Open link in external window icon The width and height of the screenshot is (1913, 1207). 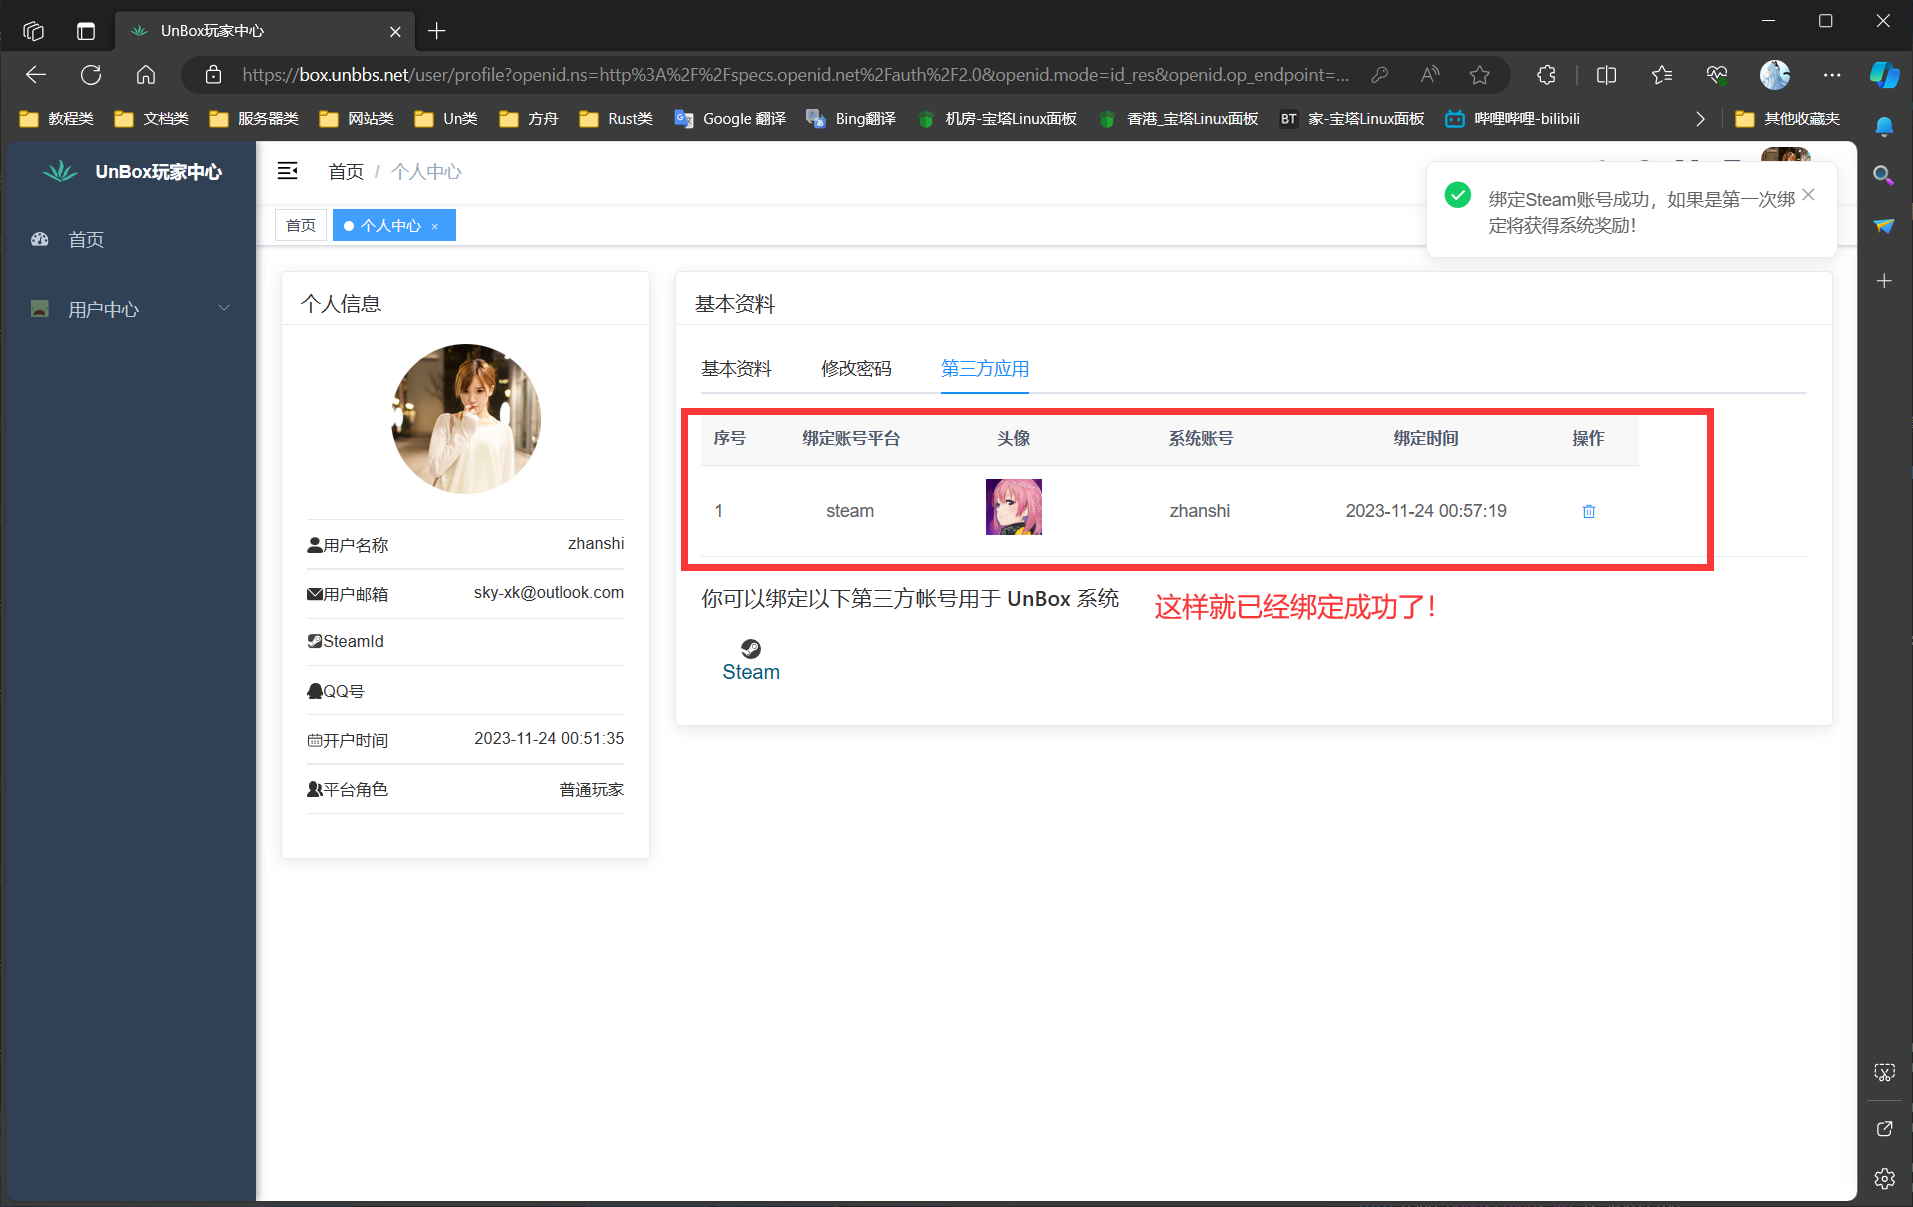pyautogui.click(x=1884, y=1129)
